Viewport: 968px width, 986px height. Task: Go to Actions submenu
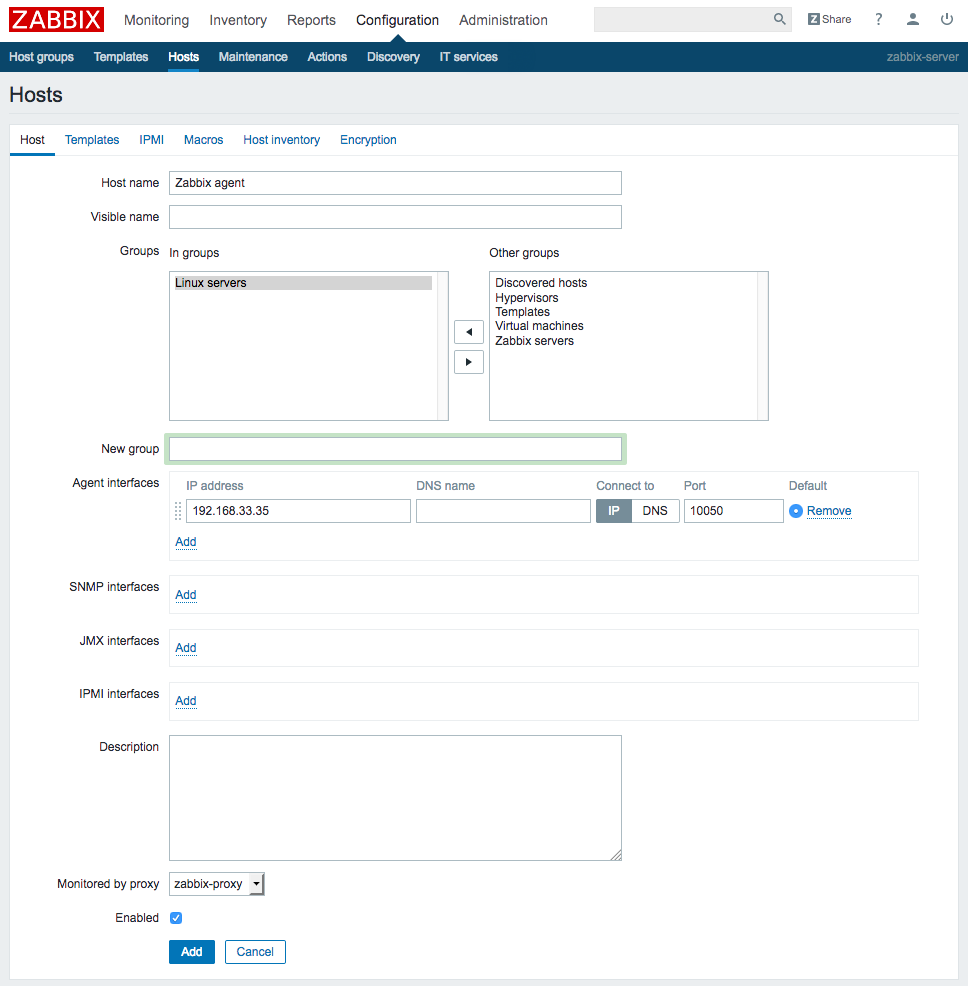[327, 57]
